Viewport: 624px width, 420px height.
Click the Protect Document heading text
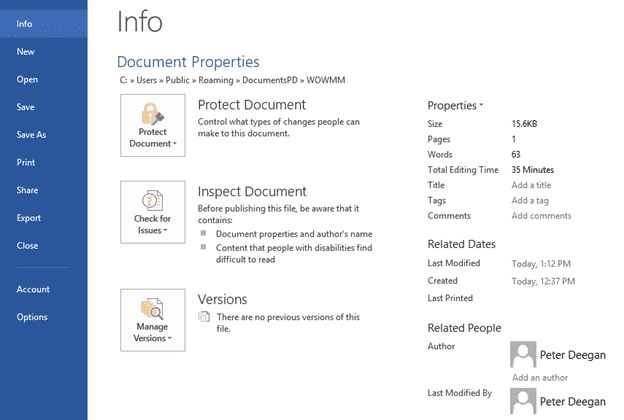tap(252, 105)
